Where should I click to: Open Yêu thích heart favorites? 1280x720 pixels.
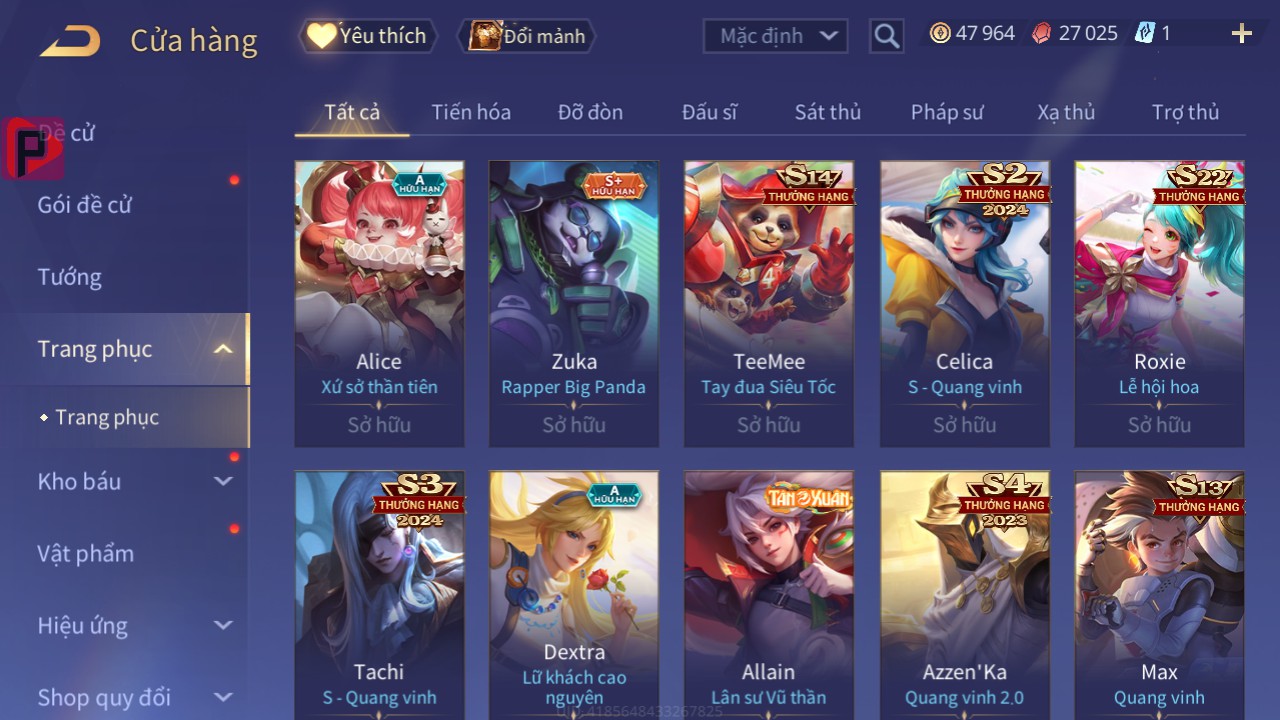368,36
